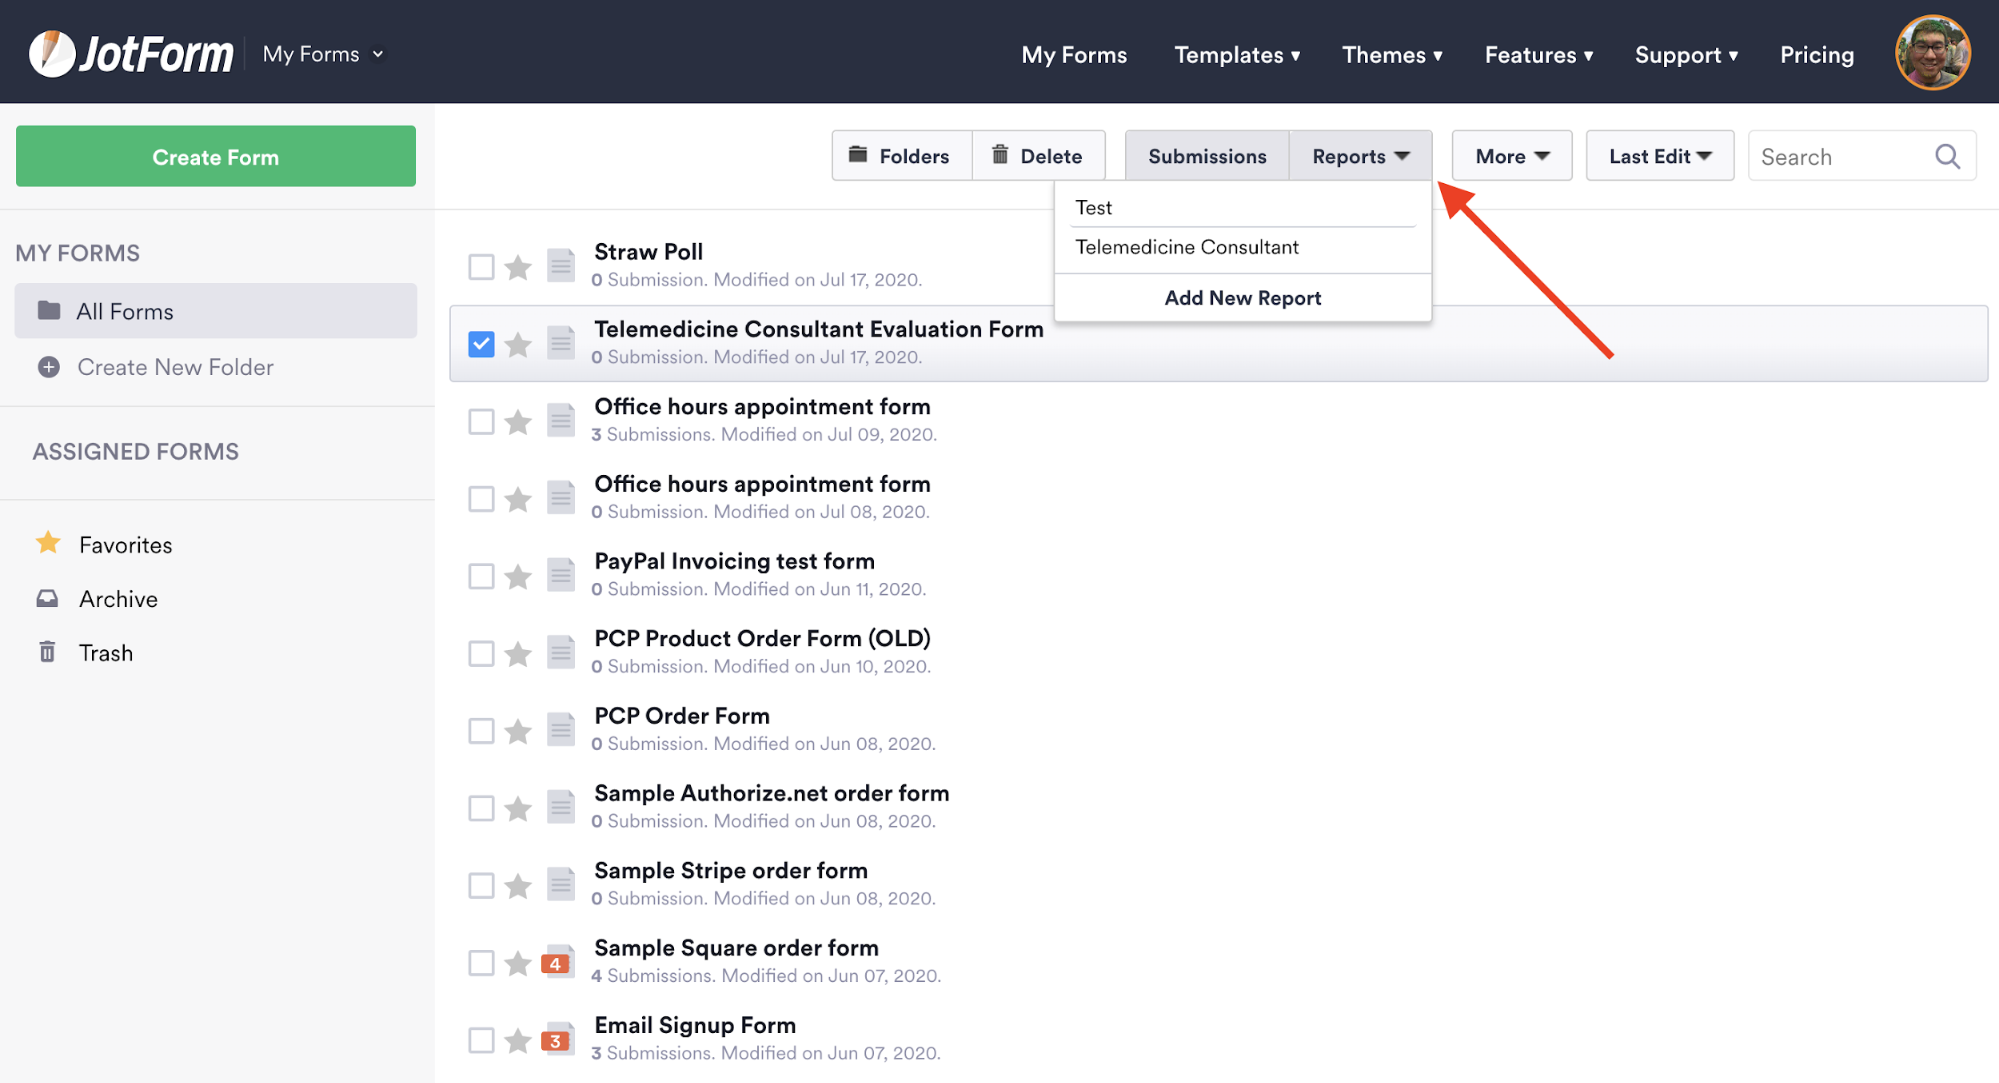Open the Last Edit sort dropdown
The image size is (1999, 1083).
[x=1659, y=156]
